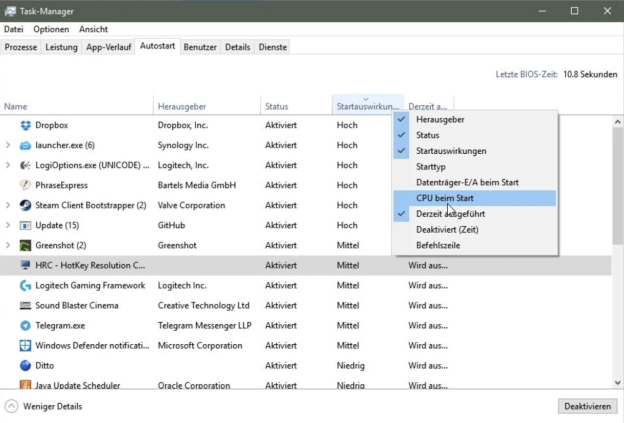Click the Windows Defender notification icon

(x=25, y=345)
